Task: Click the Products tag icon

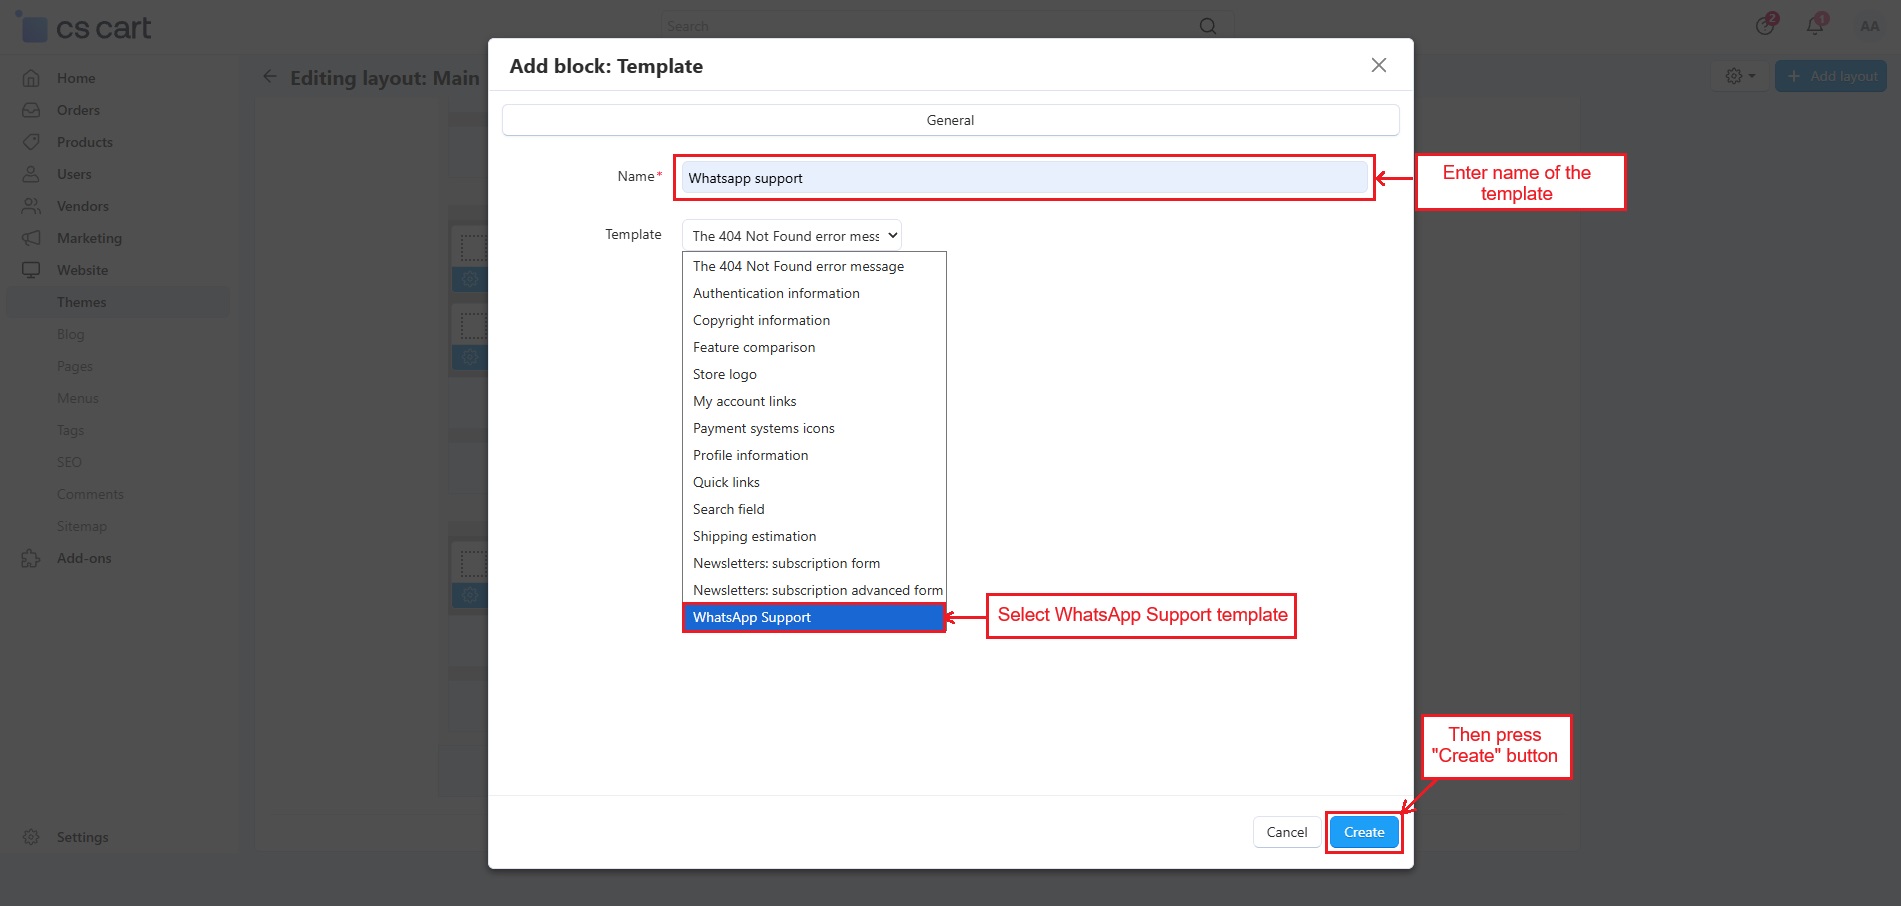Action: pyautogui.click(x=31, y=142)
